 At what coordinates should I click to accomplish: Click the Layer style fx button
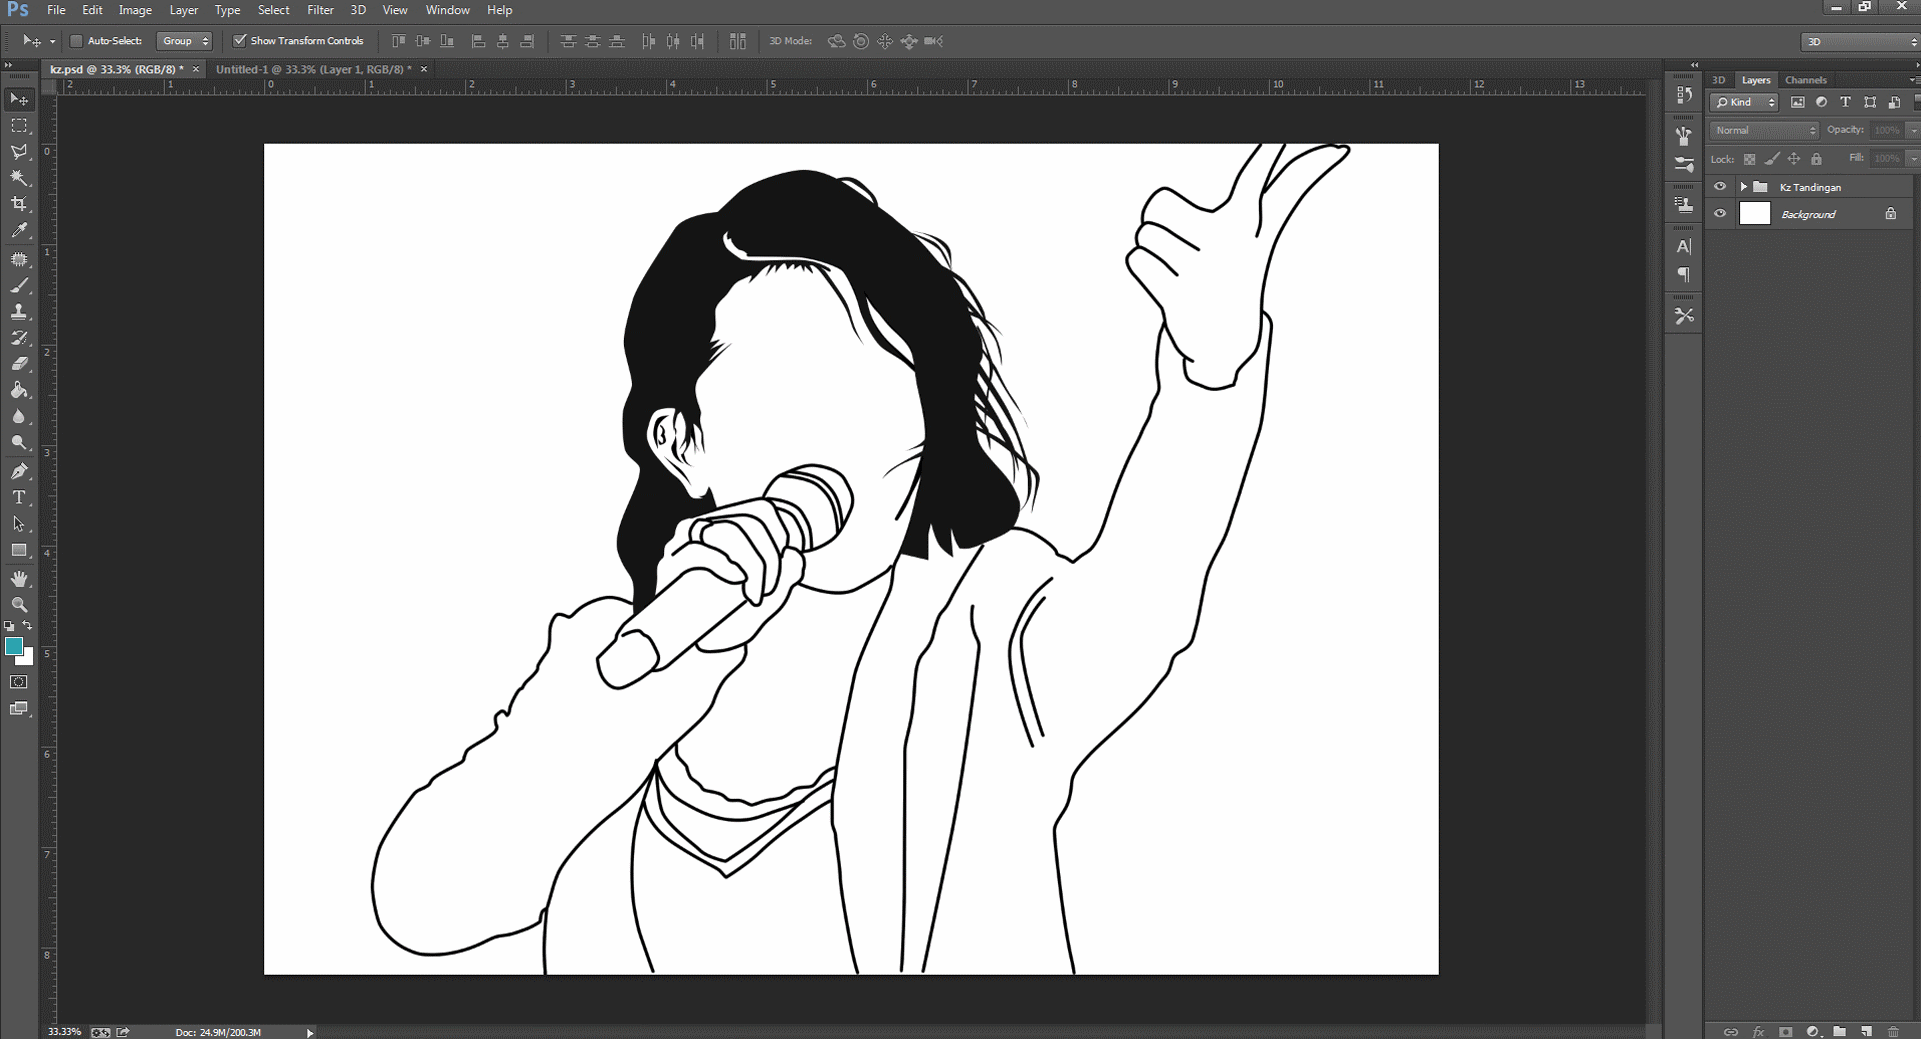pyautogui.click(x=1759, y=1031)
